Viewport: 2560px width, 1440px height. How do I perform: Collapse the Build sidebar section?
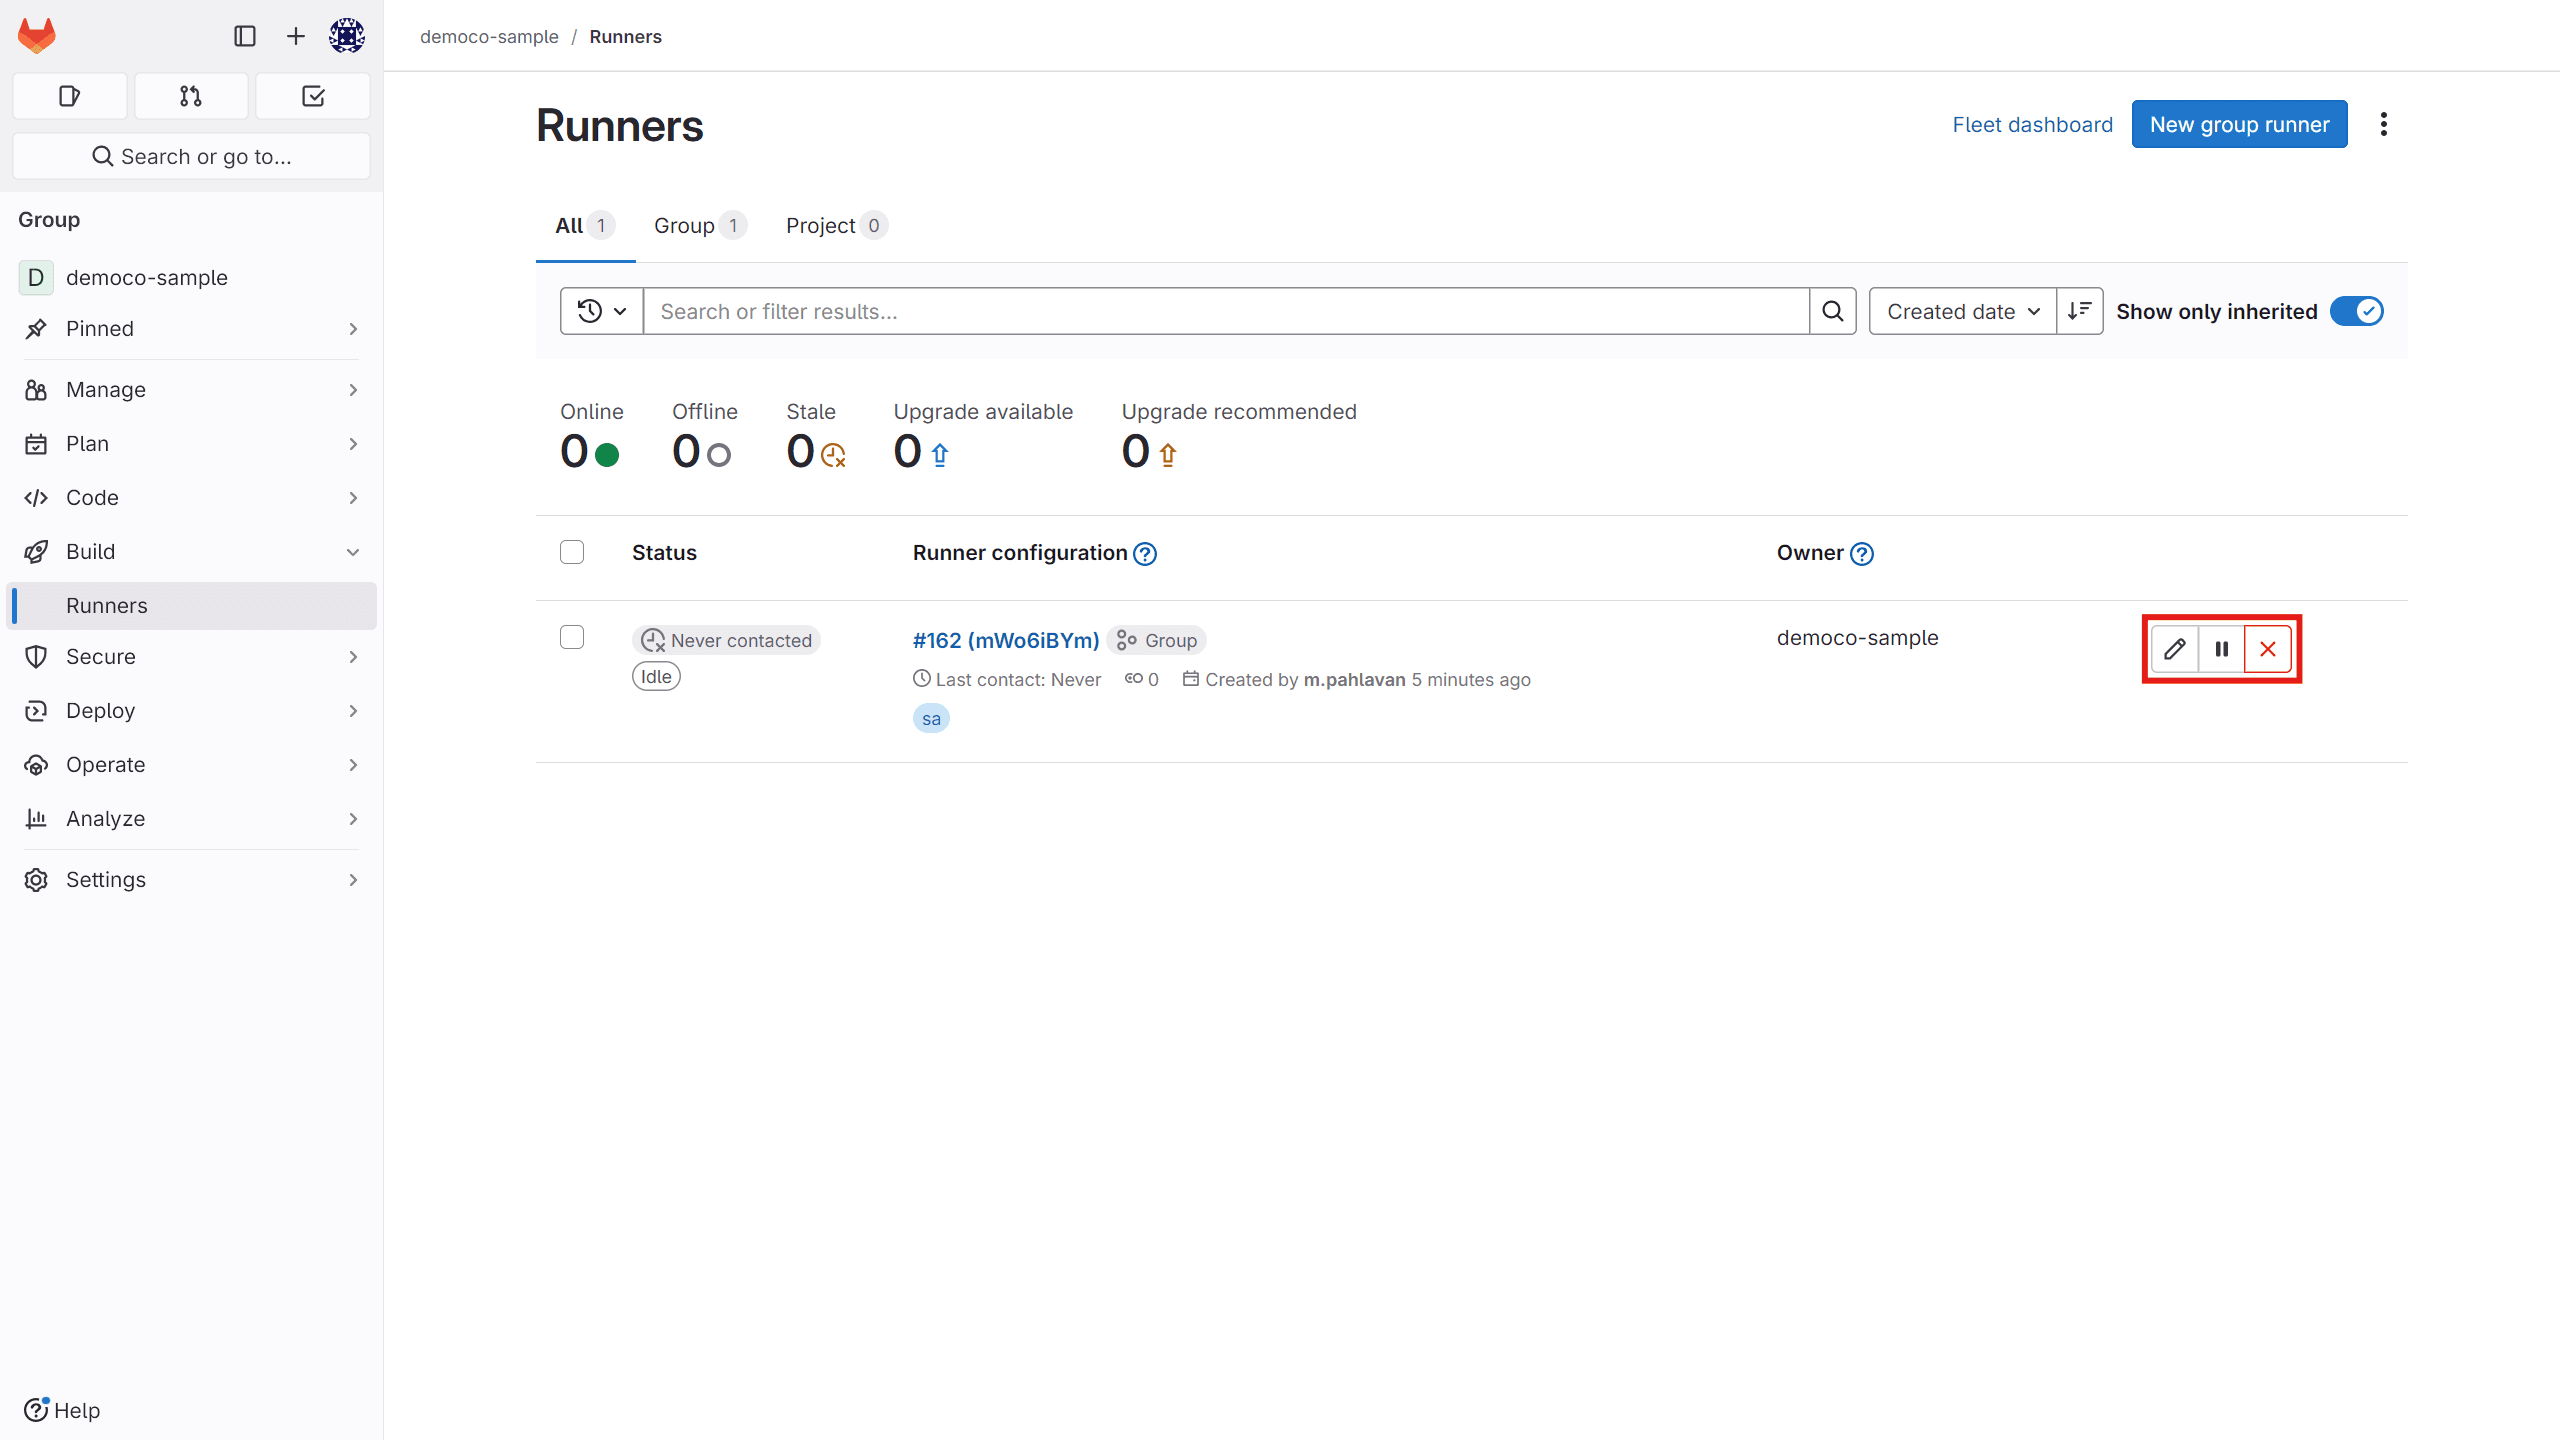[191, 552]
